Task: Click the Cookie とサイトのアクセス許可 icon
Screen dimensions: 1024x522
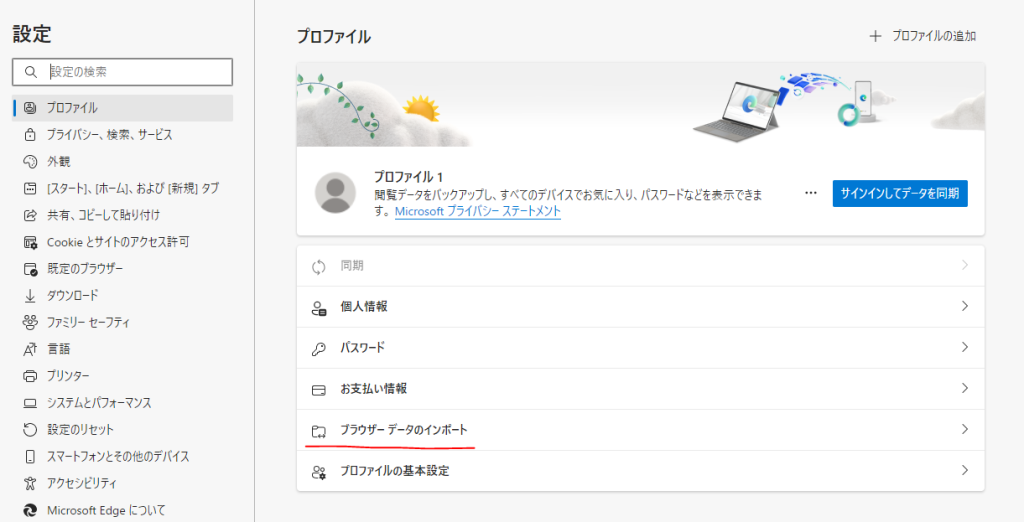Action: (x=30, y=242)
